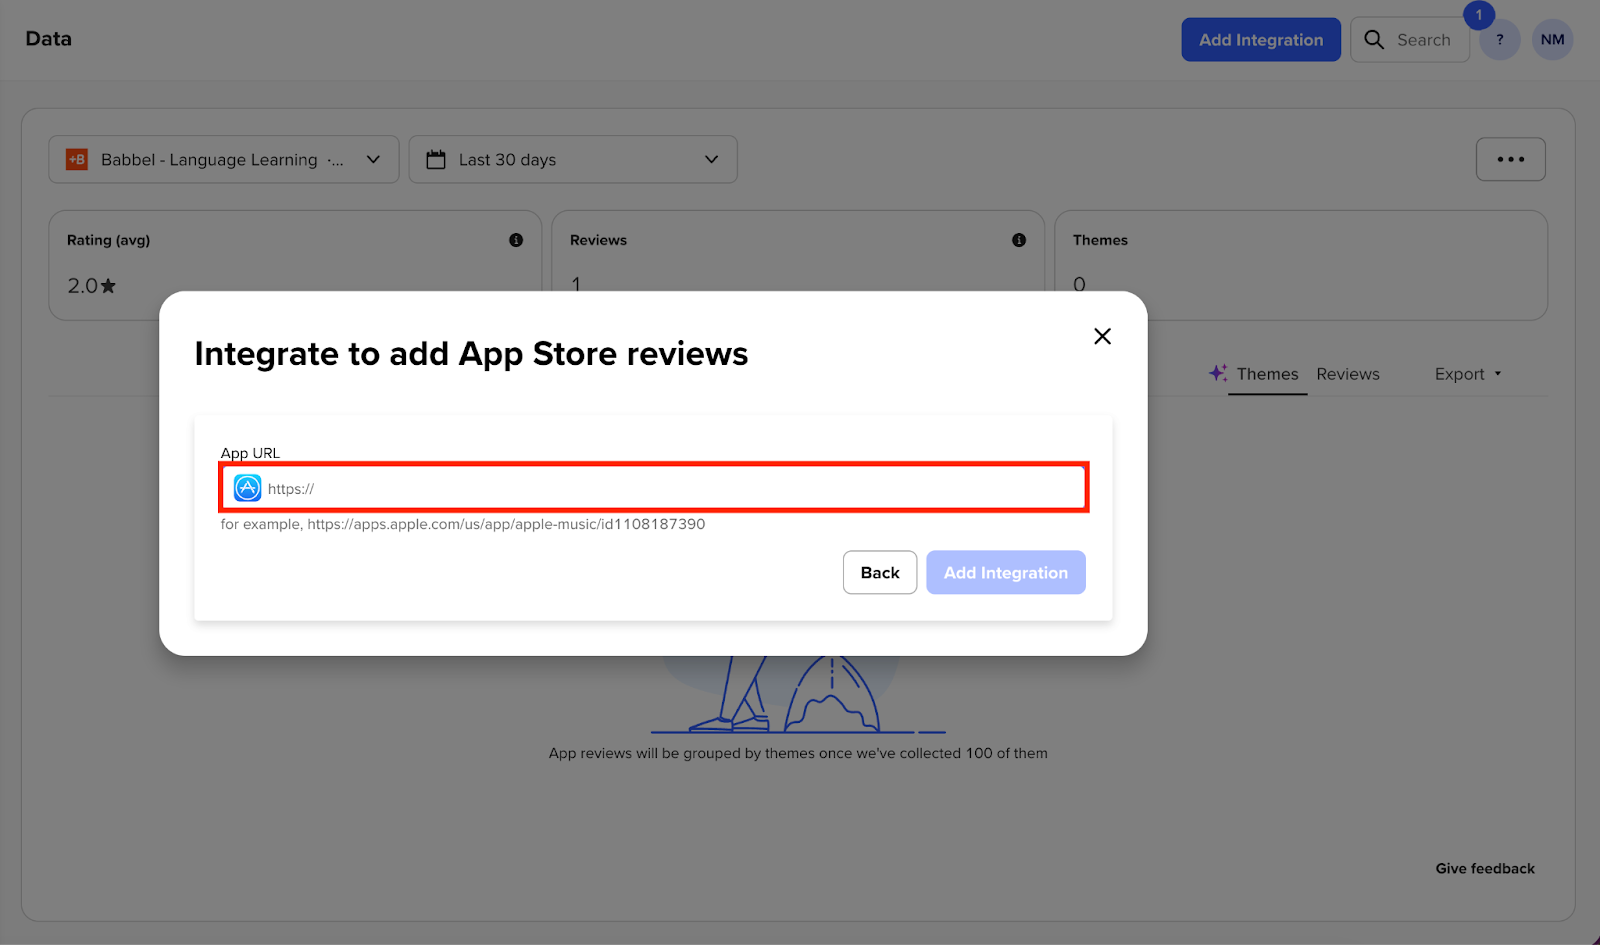
Task: Close the App Store integration dialog
Action: coord(1102,336)
